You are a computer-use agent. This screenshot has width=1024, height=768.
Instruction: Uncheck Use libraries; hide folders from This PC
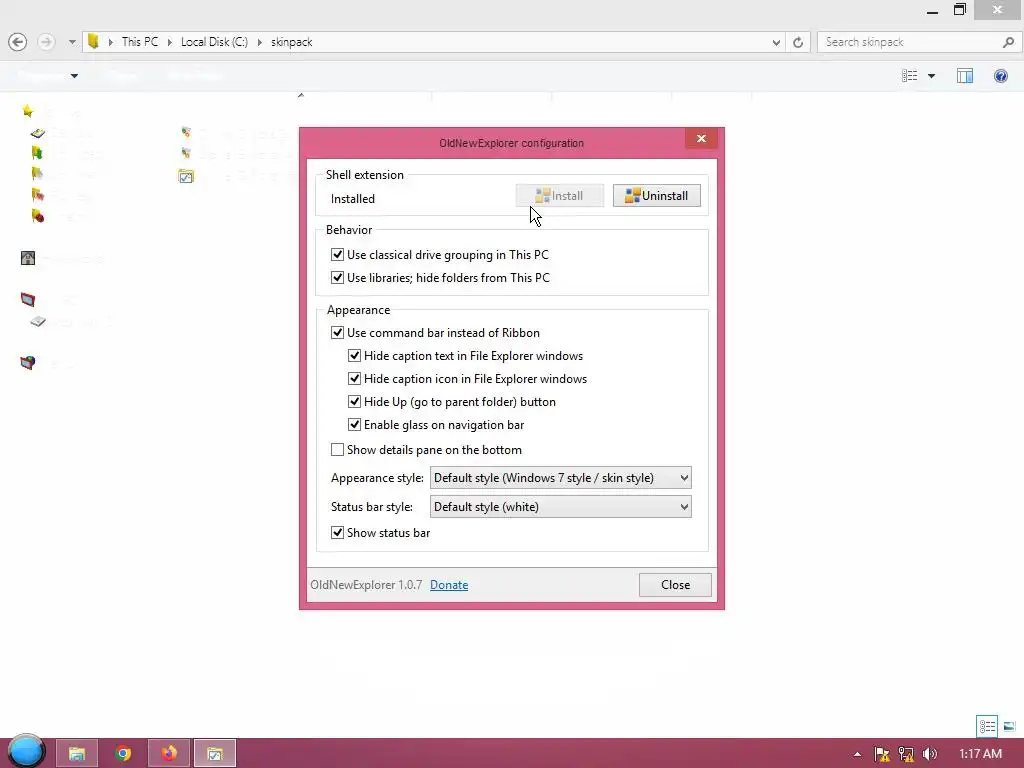337,278
